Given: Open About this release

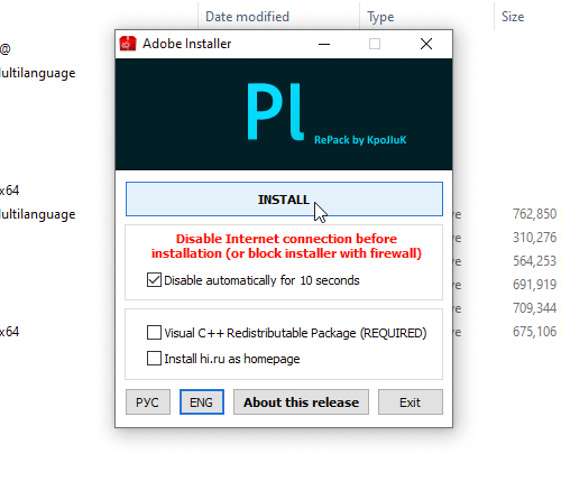Looking at the screenshot, I should tap(301, 402).
